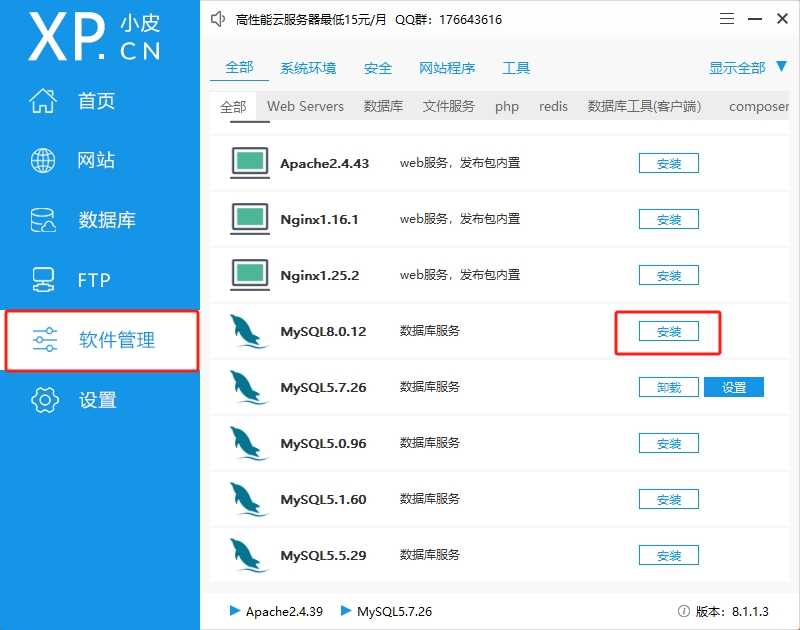Minimize the window
The height and width of the screenshot is (630, 800).
755,19
